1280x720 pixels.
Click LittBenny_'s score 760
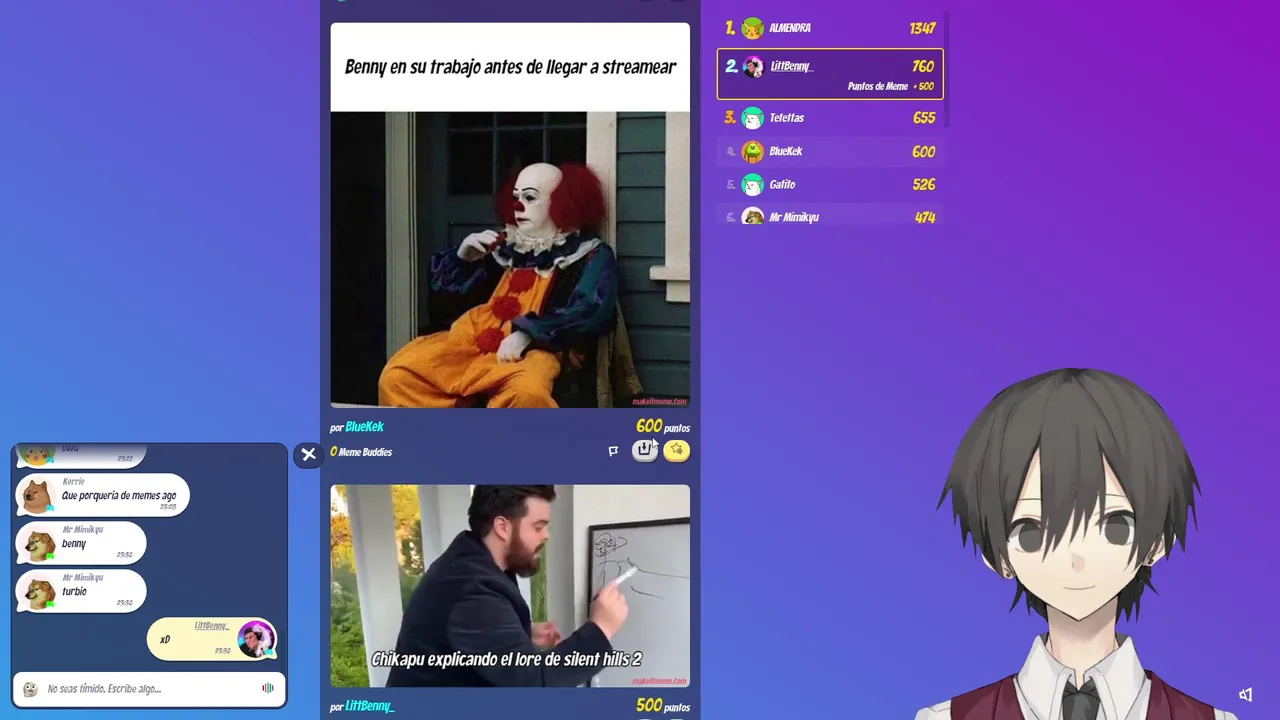pyautogui.click(x=923, y=67)
